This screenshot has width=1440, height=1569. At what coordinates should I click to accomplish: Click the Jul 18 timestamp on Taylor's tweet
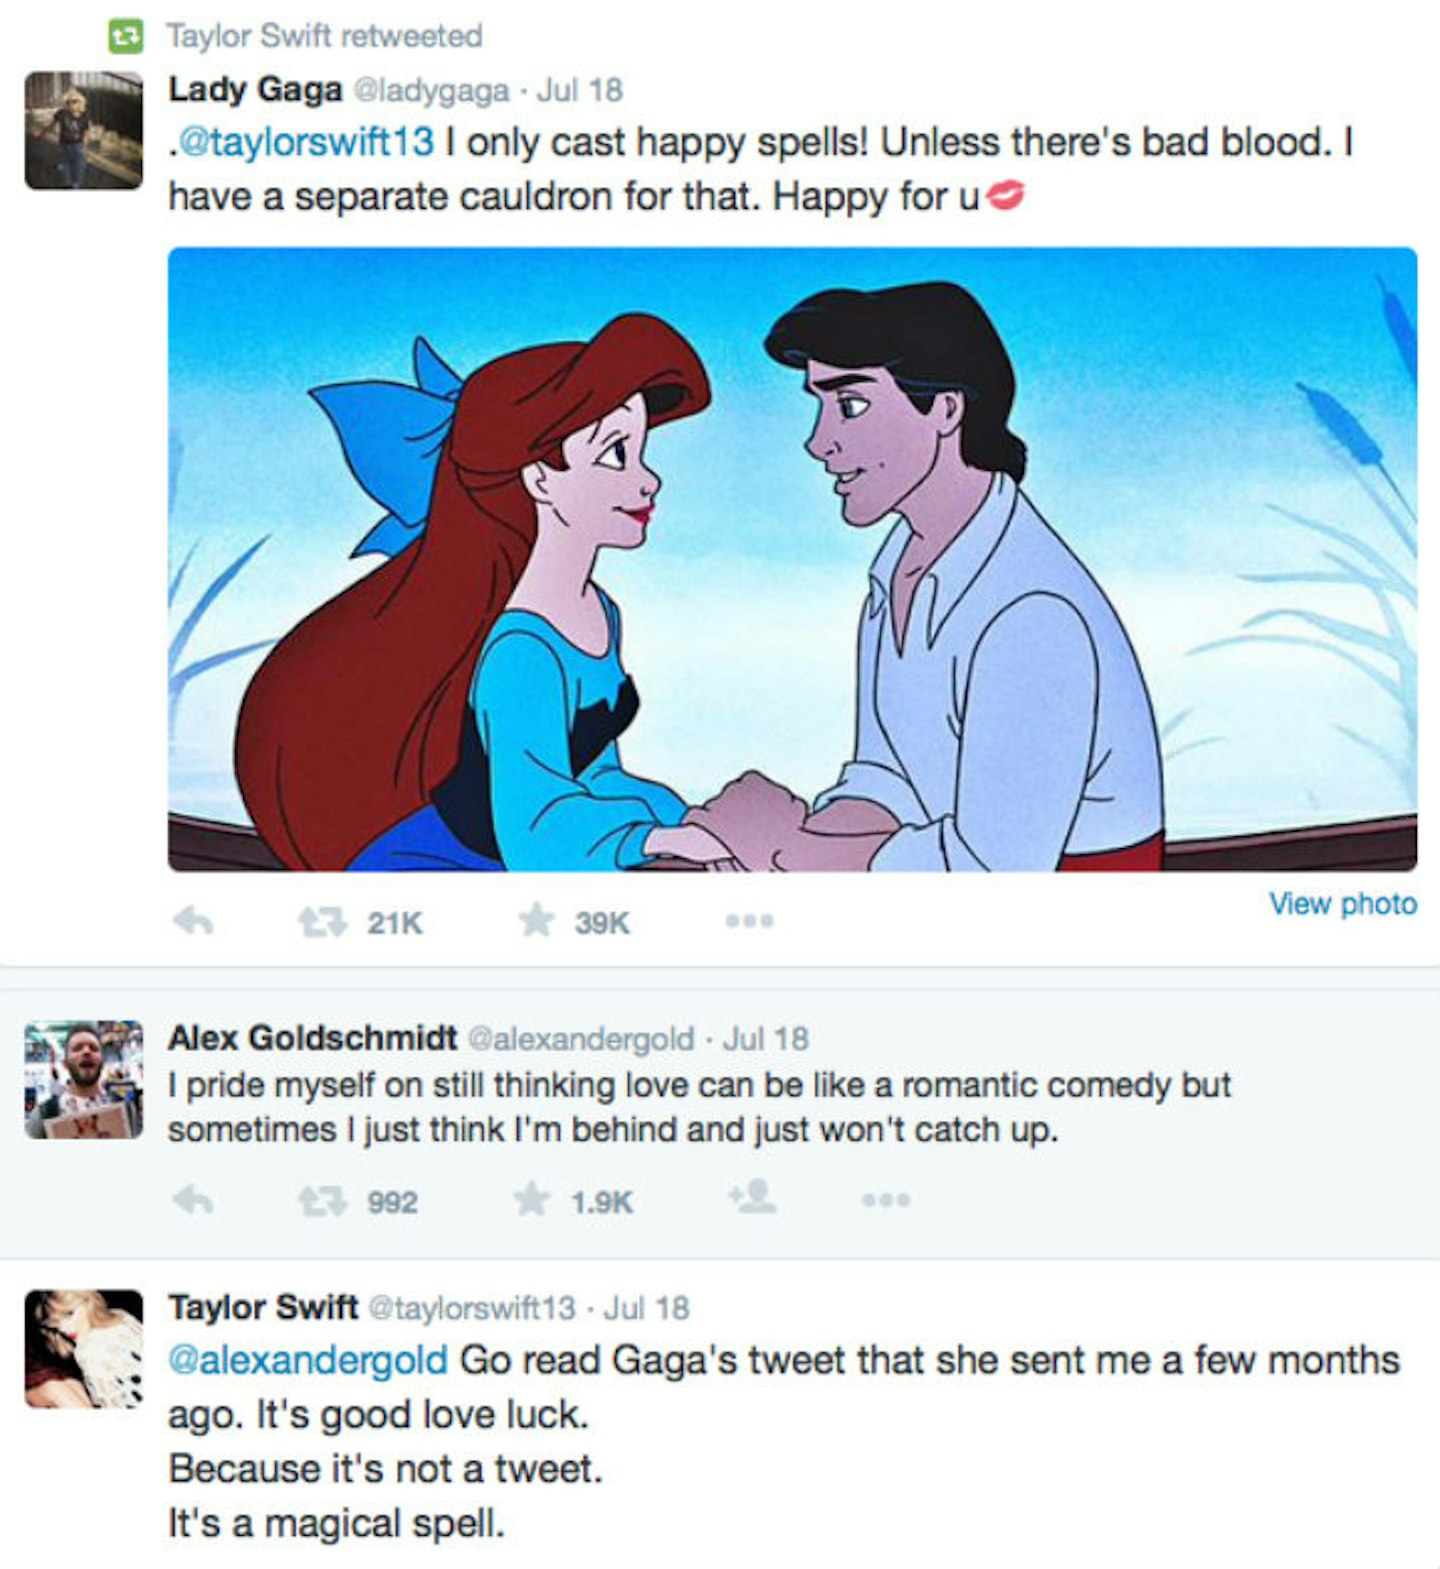(647, 1308)
